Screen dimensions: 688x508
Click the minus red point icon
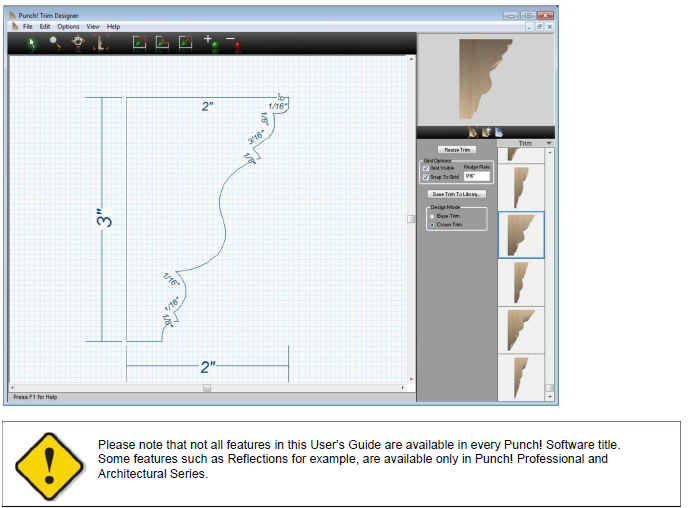click(233, 43)
